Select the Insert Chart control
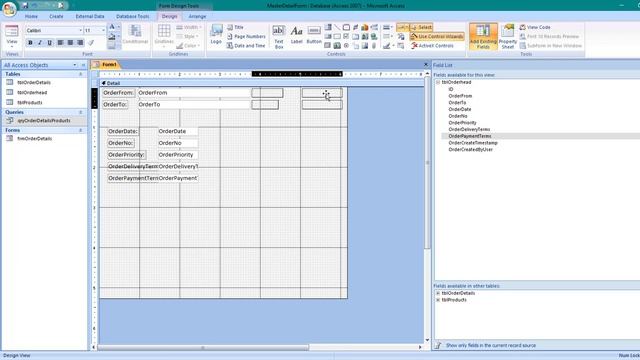 (364, 27)
